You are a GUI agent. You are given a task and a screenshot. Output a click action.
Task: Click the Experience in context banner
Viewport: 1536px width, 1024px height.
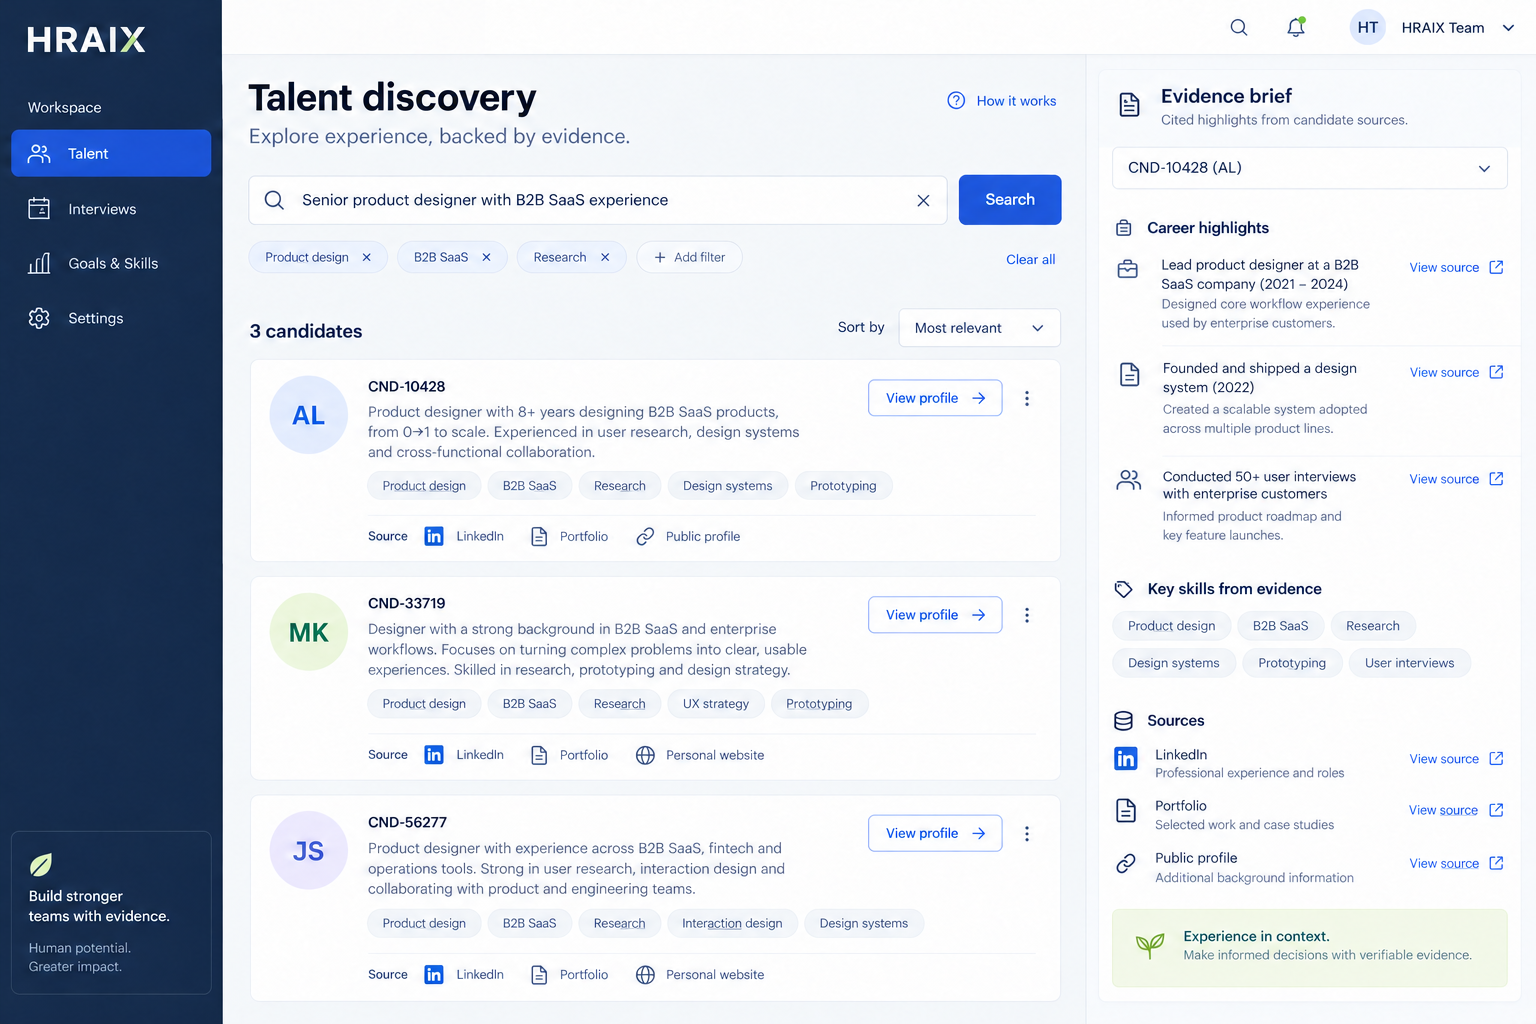pos(1309,947)
